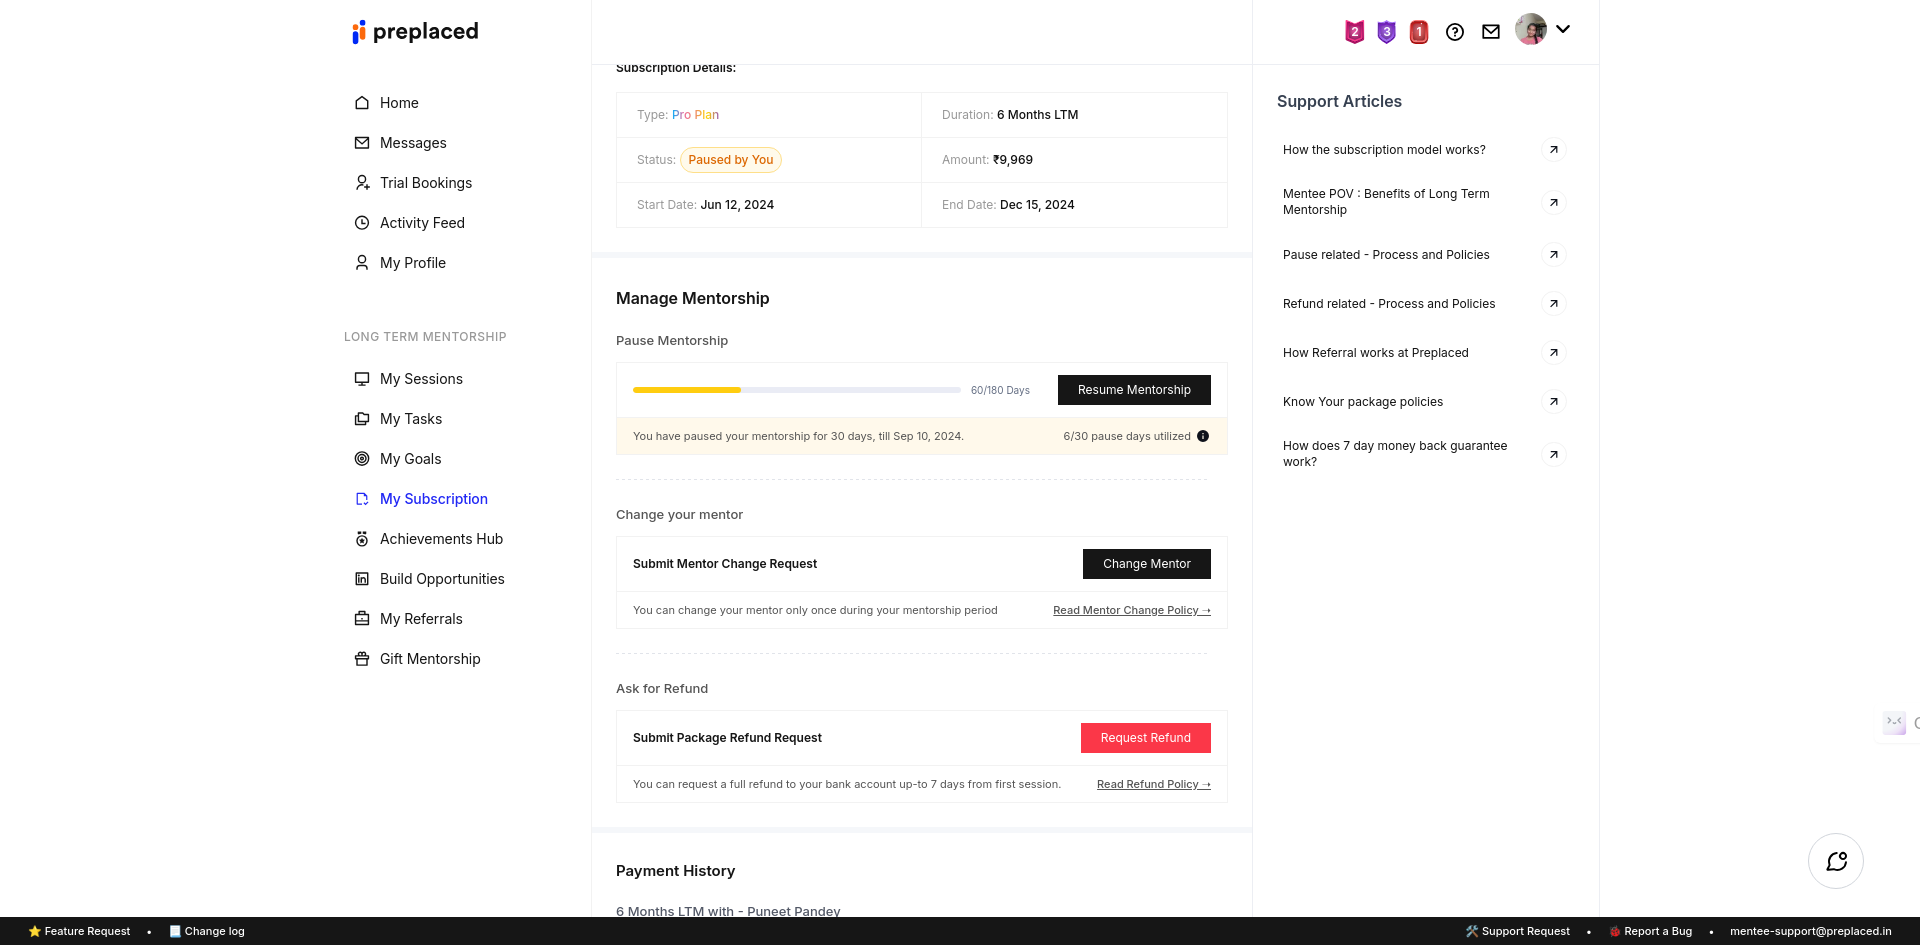Expand the profile menu chevron
Viewport: 1920px width, 945px height.
1563,30
